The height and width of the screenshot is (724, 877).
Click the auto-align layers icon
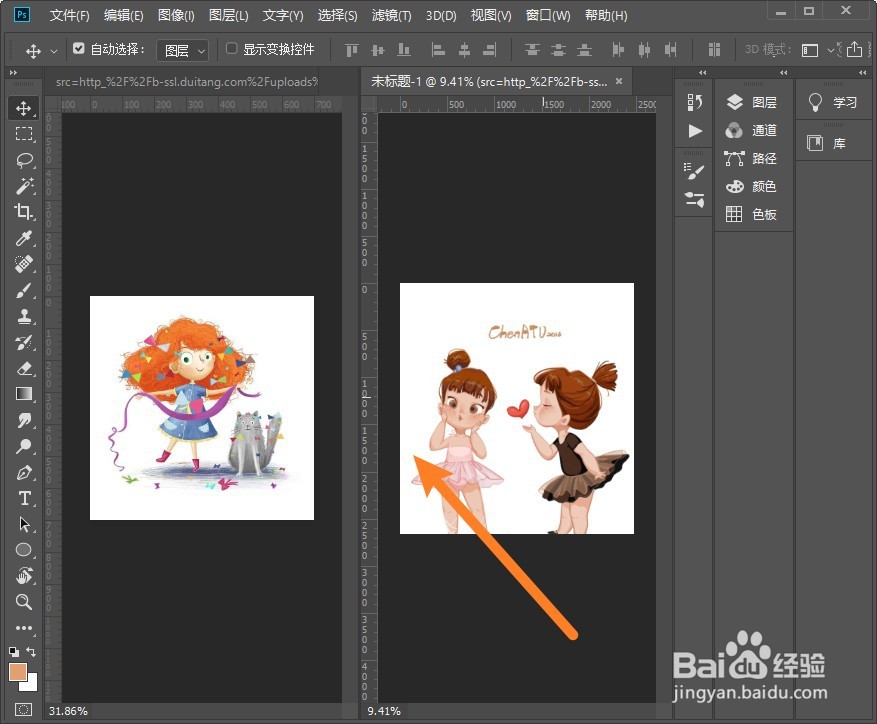click(x=714, y=50)
